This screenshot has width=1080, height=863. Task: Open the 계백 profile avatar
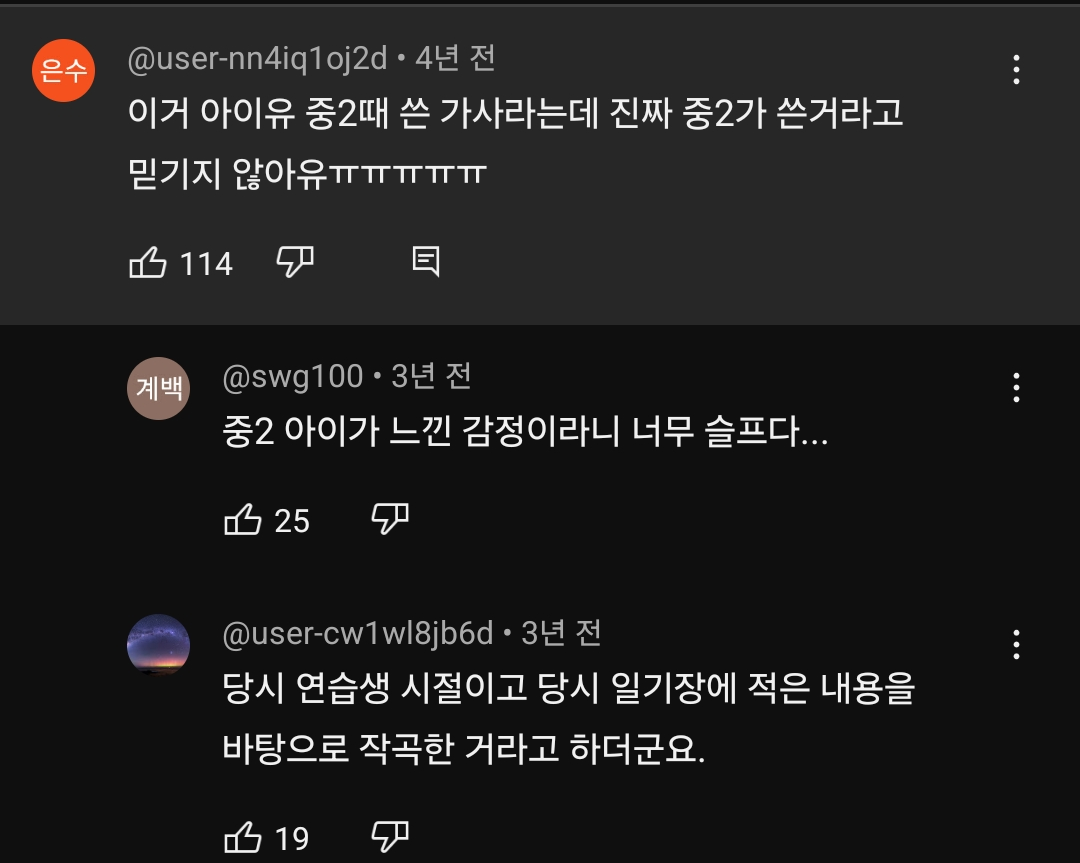click(159, 388)
